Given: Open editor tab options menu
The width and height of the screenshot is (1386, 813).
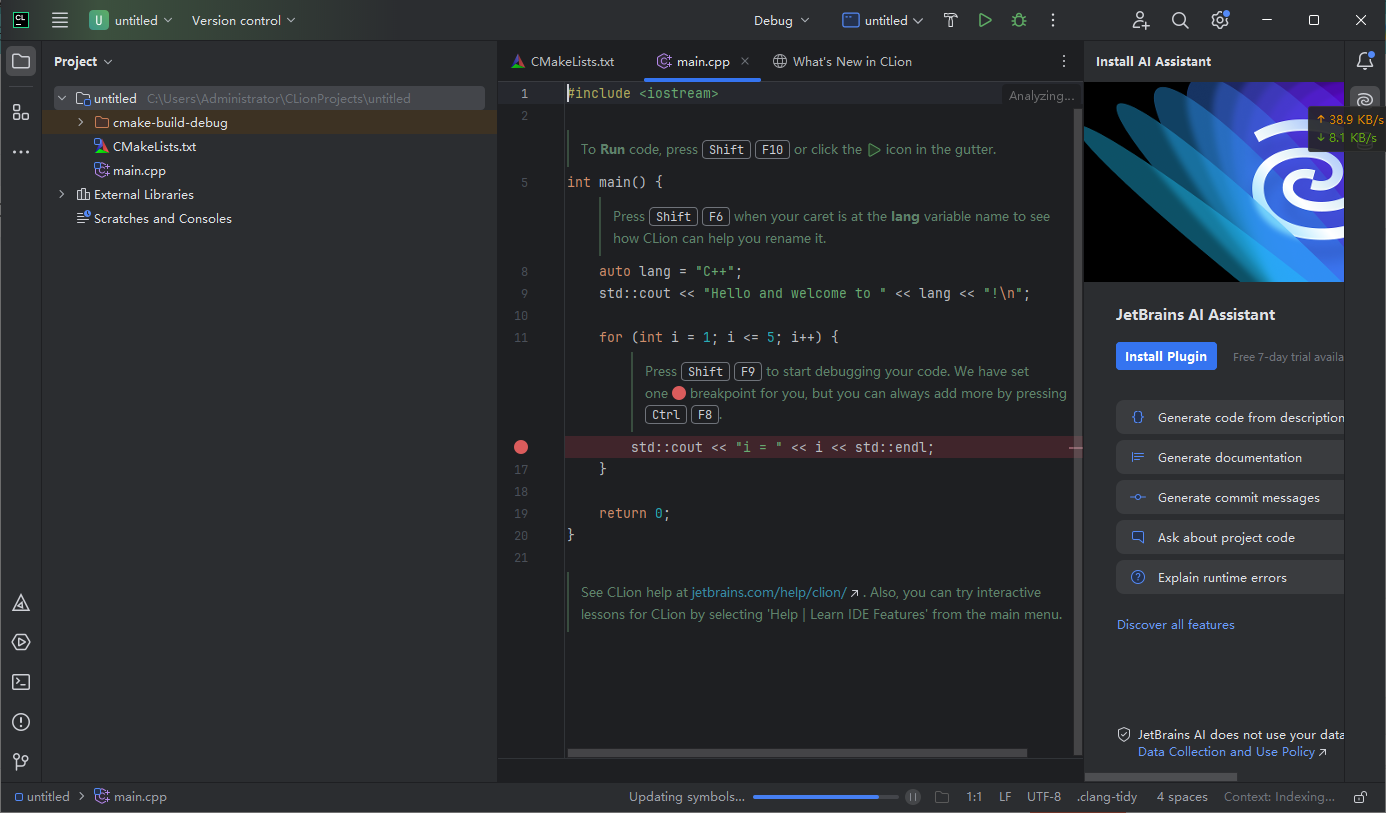Looking at the screenshot, I should pyautogui.click(x=1064, y=61).
